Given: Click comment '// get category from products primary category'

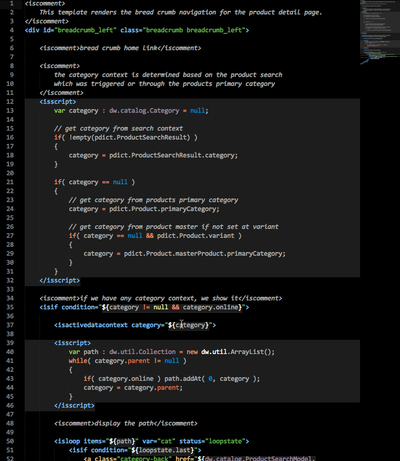Looking at the screenshot, I should (x=153, y=200).
